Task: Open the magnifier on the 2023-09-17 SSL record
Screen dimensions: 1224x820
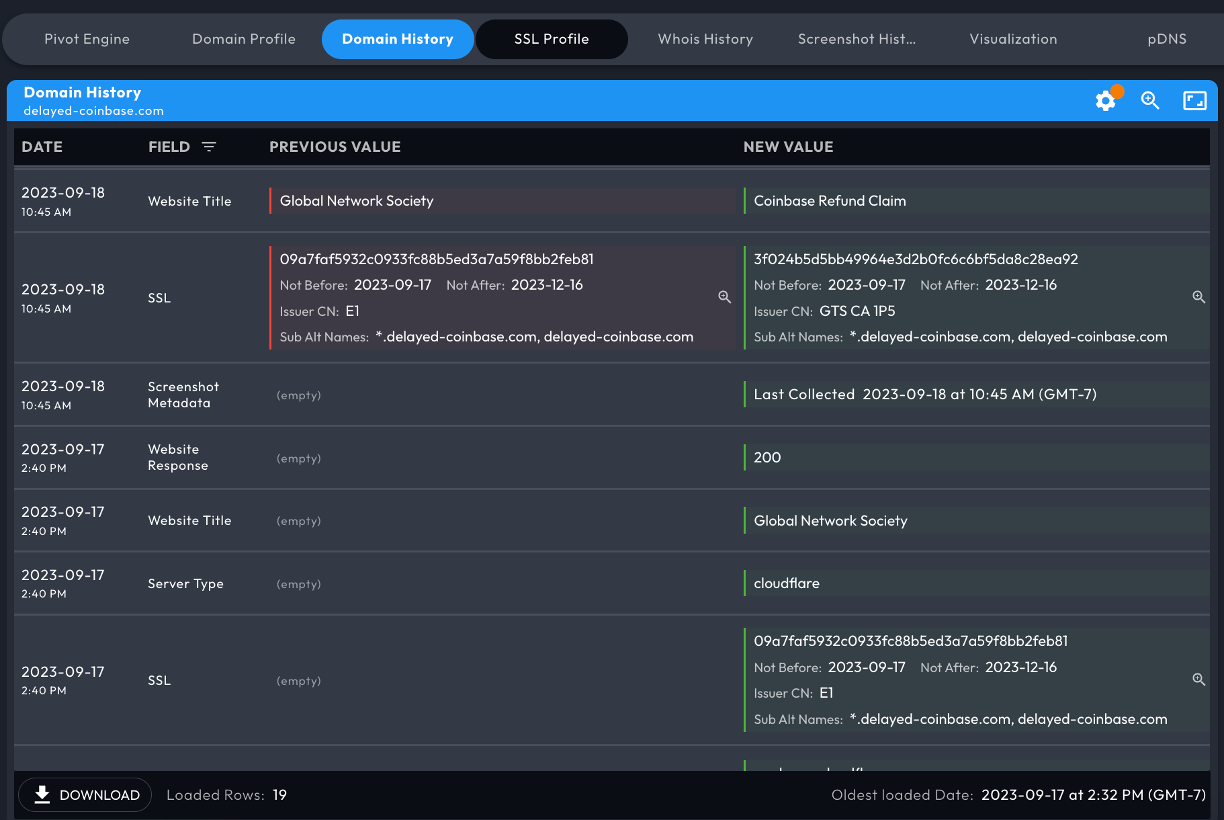Action: coord(1198,679)
